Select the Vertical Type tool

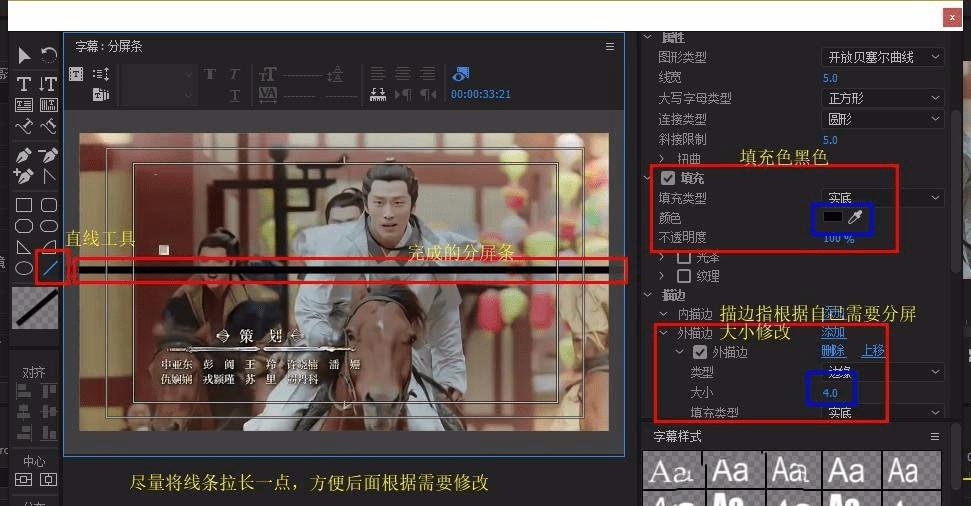point(48,83)
